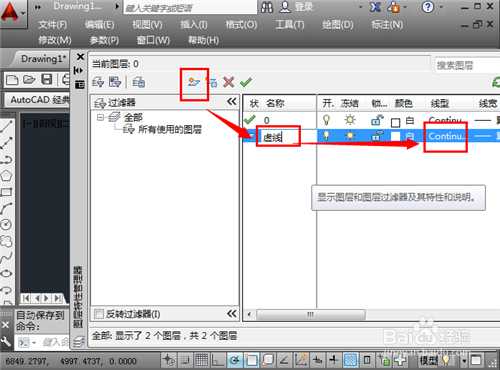Screen dimensions: 500x370
Task: Open new property filter icon
Action: pyautogui.click(x=98, y=82)
